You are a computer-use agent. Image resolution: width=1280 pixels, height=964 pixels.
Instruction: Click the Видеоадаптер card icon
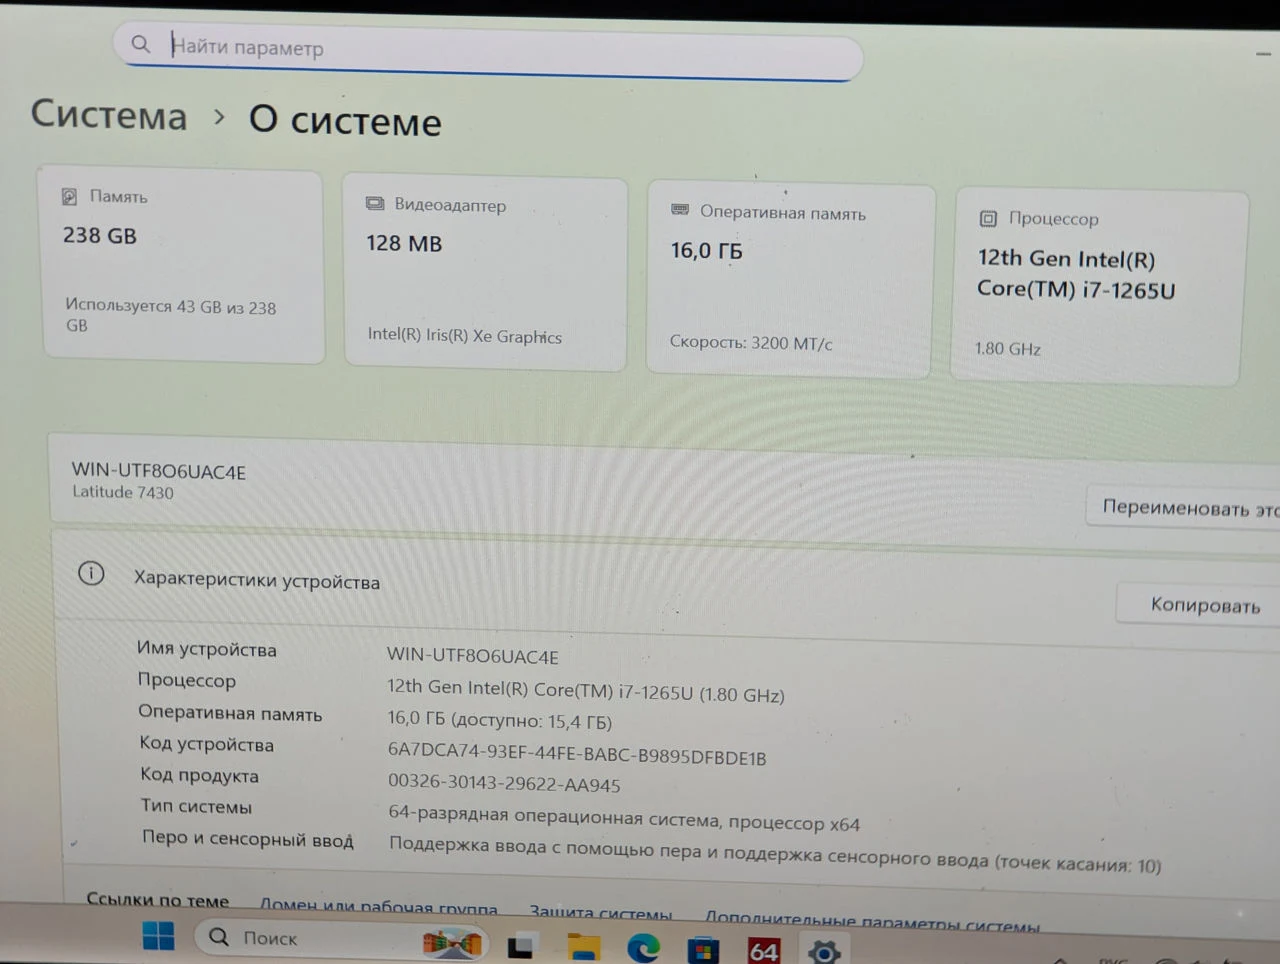point(375,203)
